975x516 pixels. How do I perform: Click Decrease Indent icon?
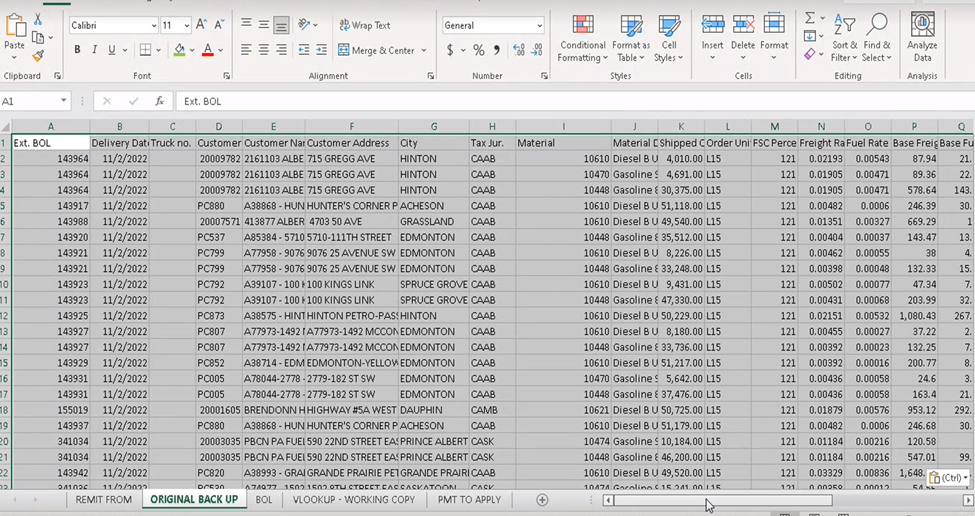point(303,50)
